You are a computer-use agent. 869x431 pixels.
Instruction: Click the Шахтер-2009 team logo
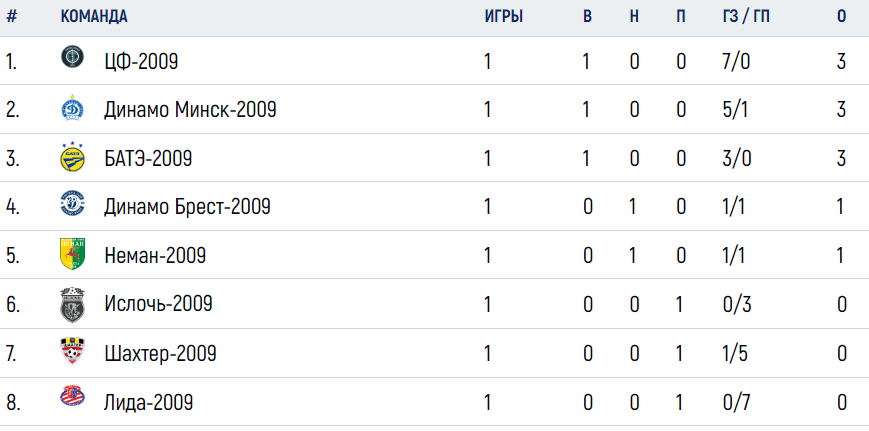72,351
